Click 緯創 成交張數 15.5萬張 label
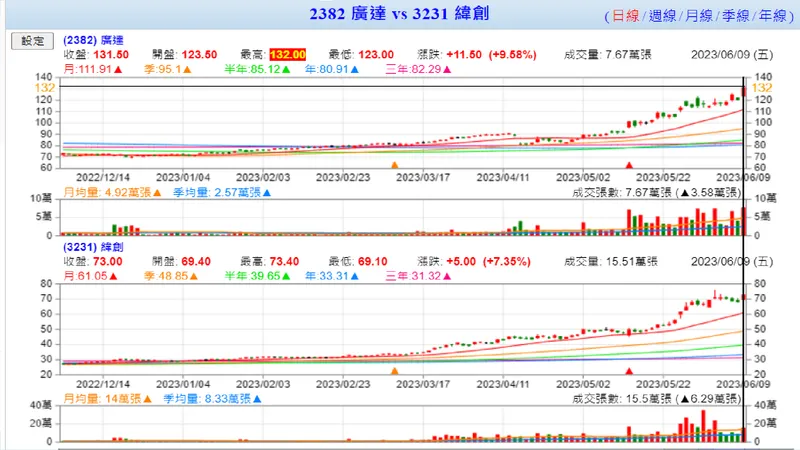This screenshot has height=450, width=800. 656,398
